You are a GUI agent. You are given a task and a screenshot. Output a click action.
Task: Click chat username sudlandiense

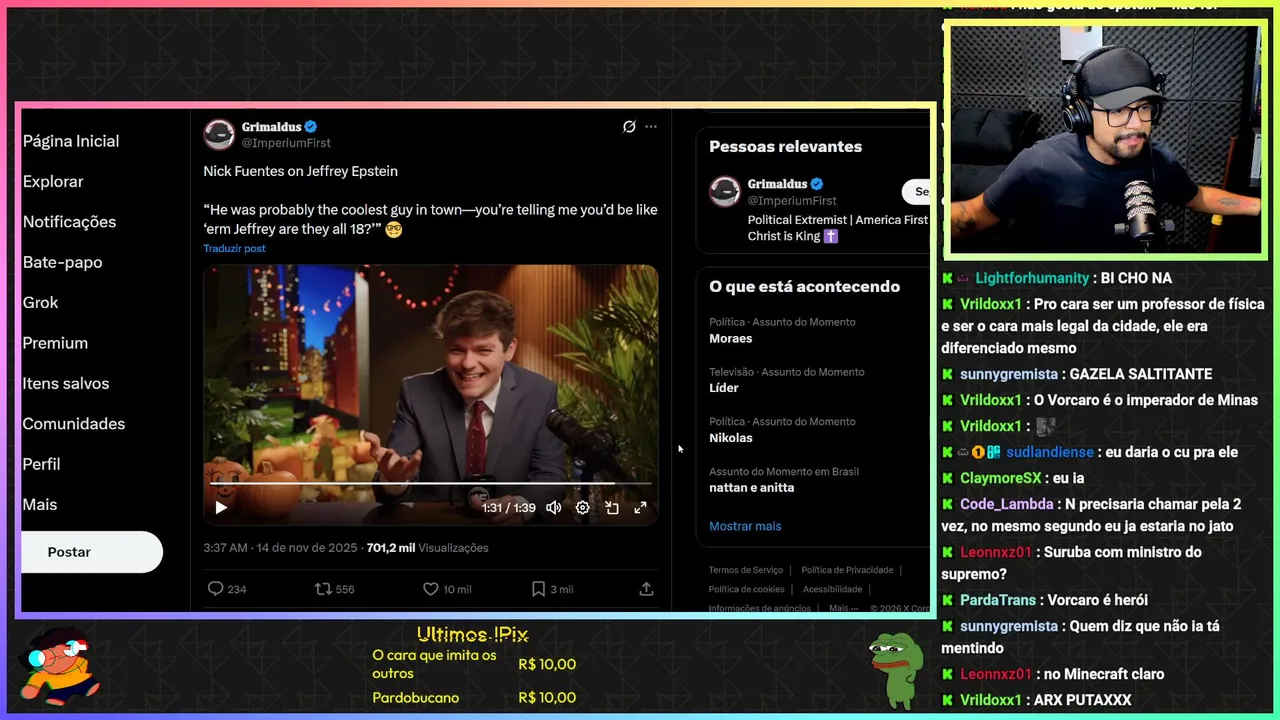(1050, 452)
